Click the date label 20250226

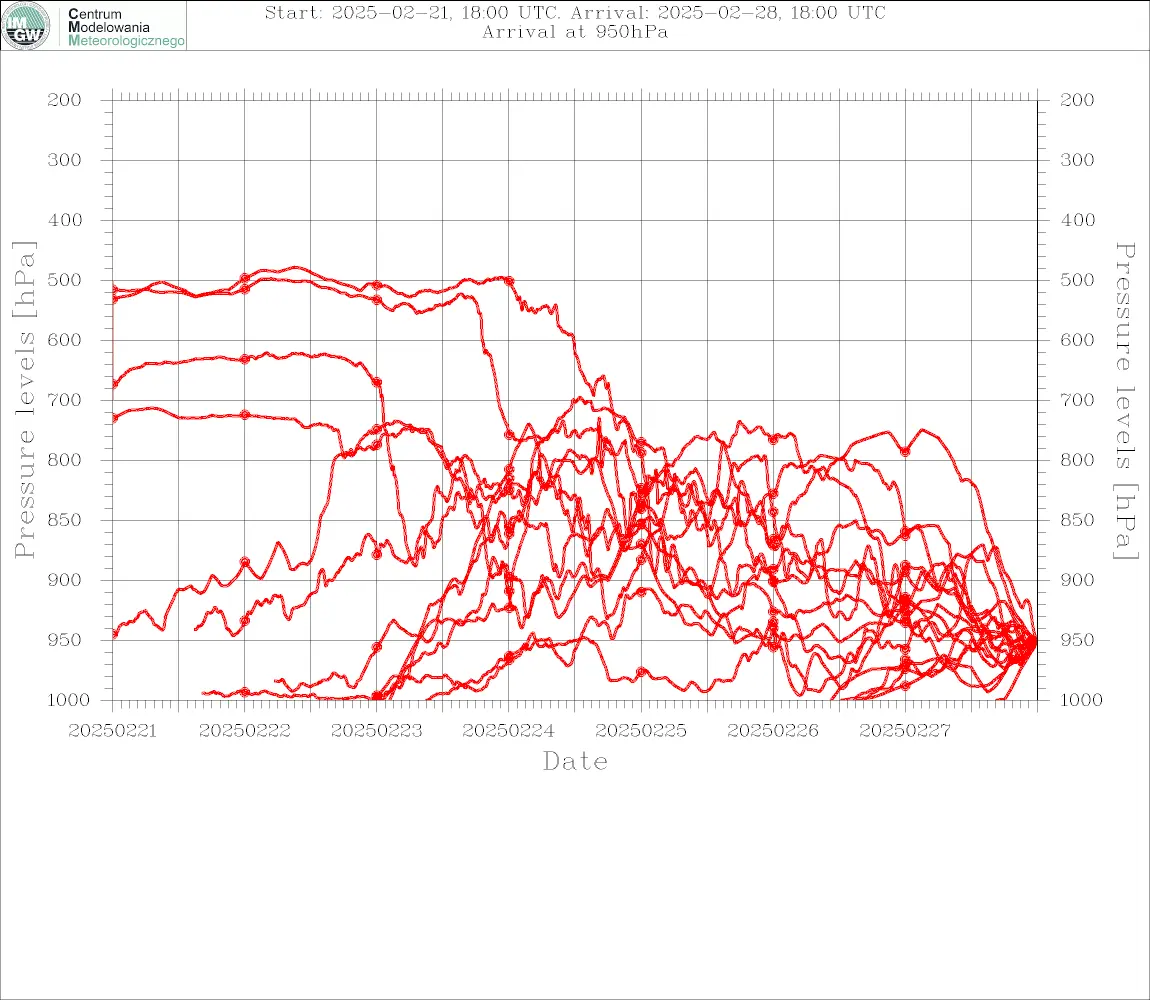tap(773, 731)
